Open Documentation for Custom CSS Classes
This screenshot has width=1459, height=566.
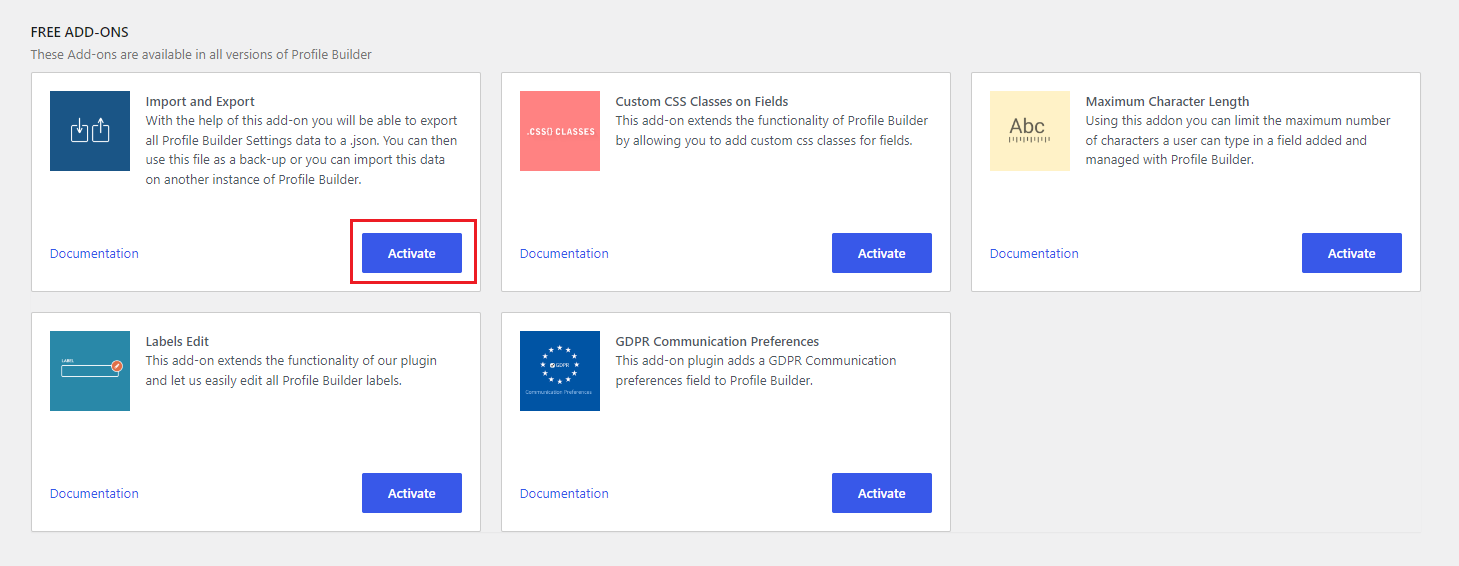(x=564, y=253)
